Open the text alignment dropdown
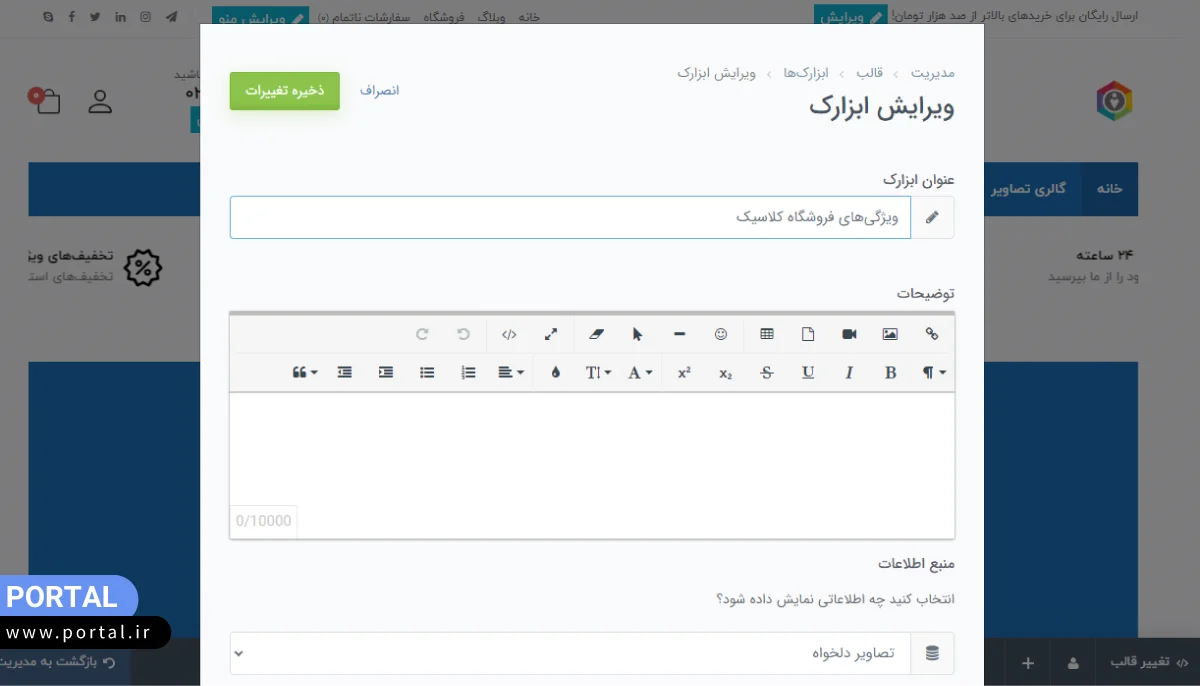Image resolution: width=1200 pixels, height=686 pixels. tap(510, 371)
